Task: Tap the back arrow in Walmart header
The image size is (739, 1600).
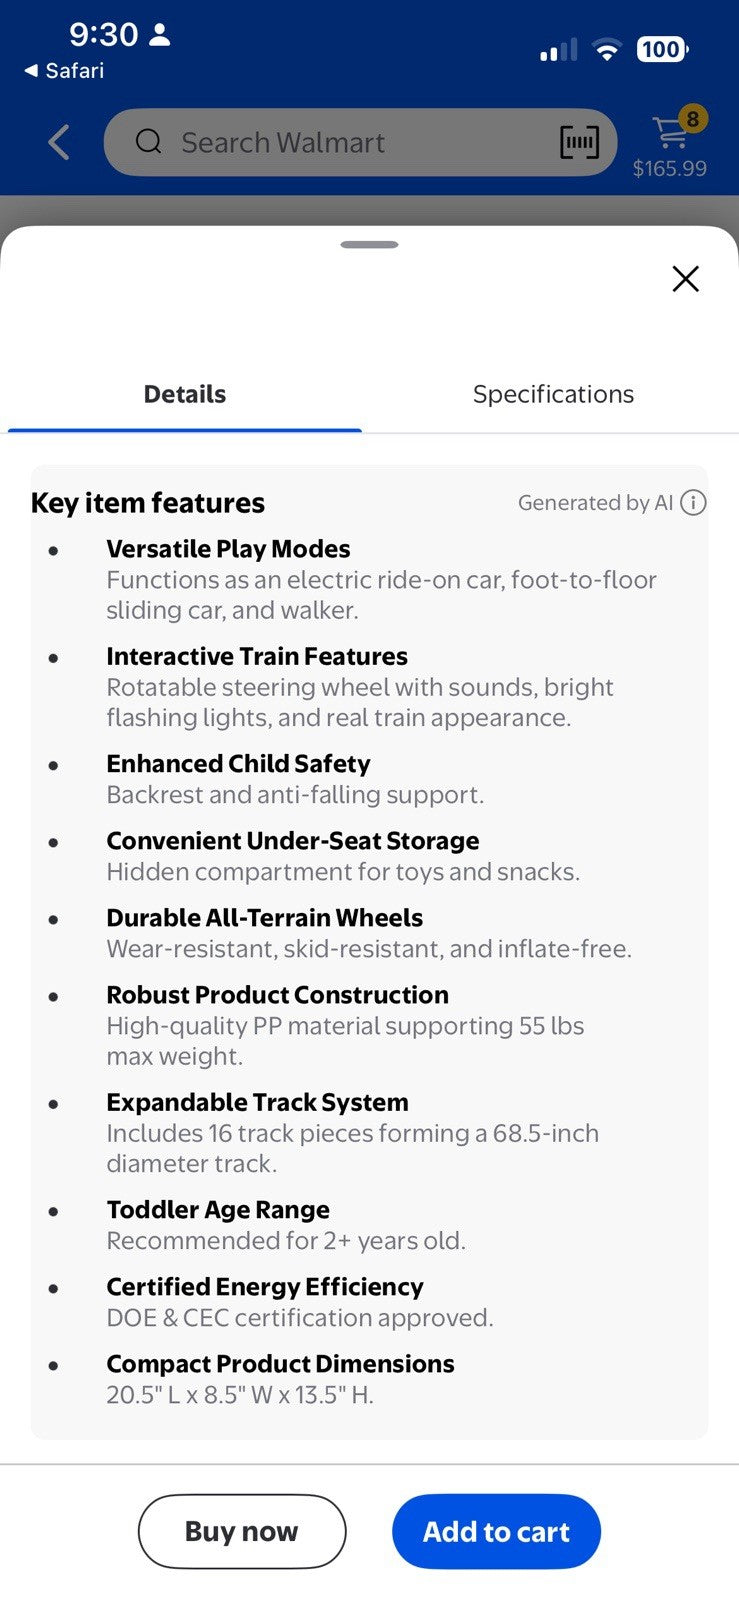Action: [59, 142]
